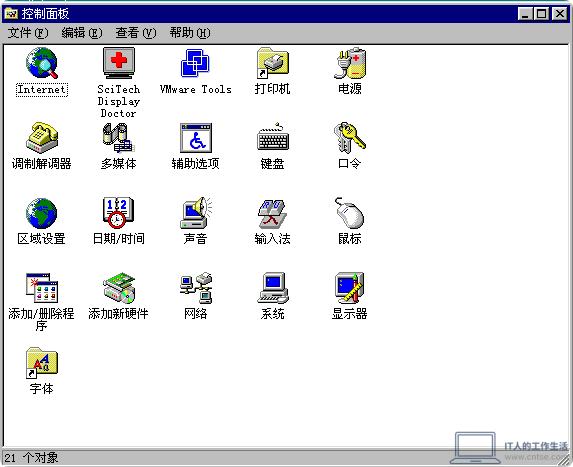Maximize the 控制面板 window
573x467 pixels.
[542, 14]
